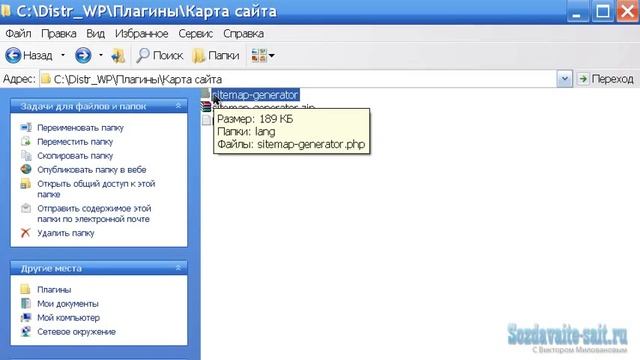Open the Сервис menu

(196, 33)
